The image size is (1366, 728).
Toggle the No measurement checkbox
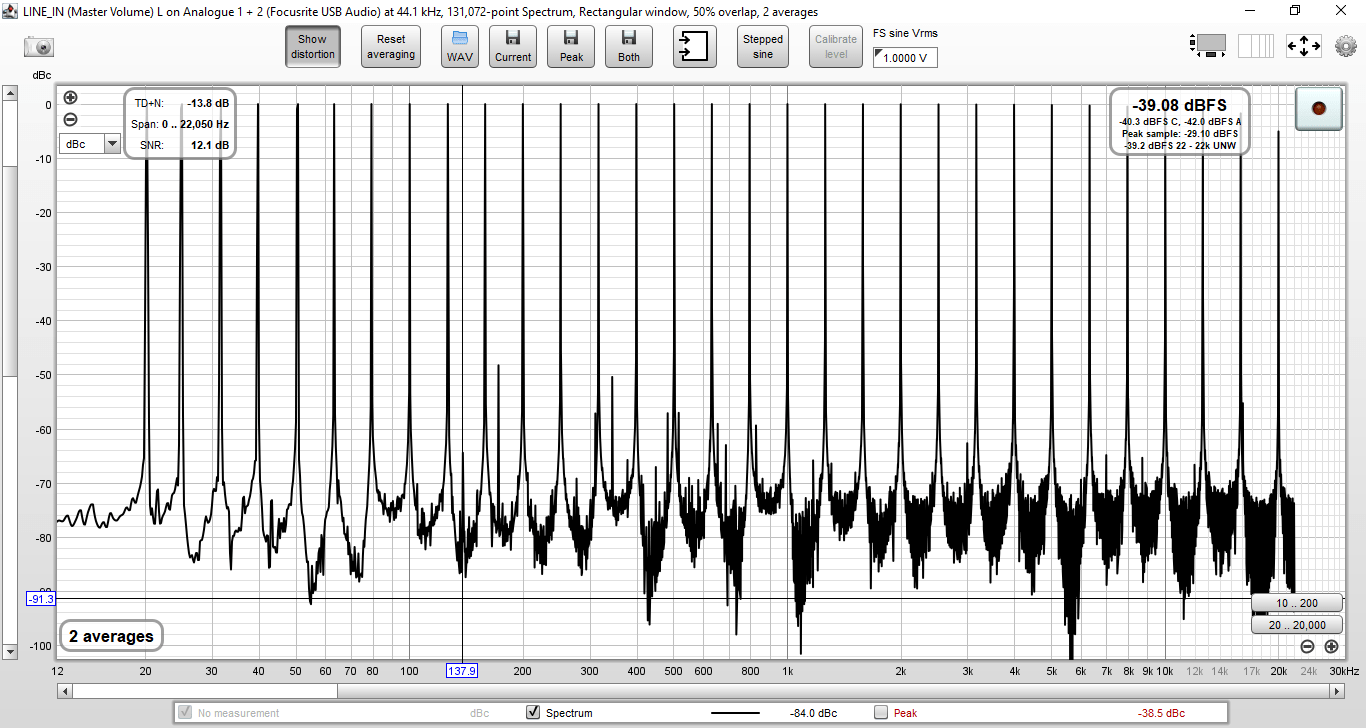click(185, 713)
